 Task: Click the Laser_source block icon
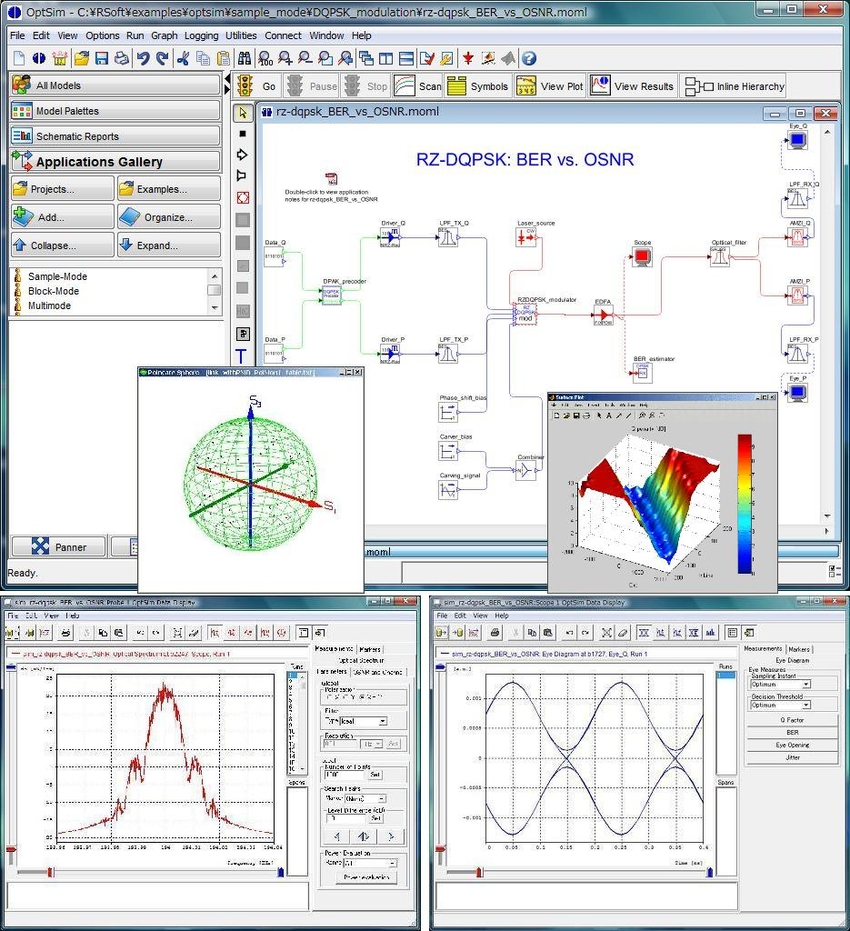coord(526,237)
